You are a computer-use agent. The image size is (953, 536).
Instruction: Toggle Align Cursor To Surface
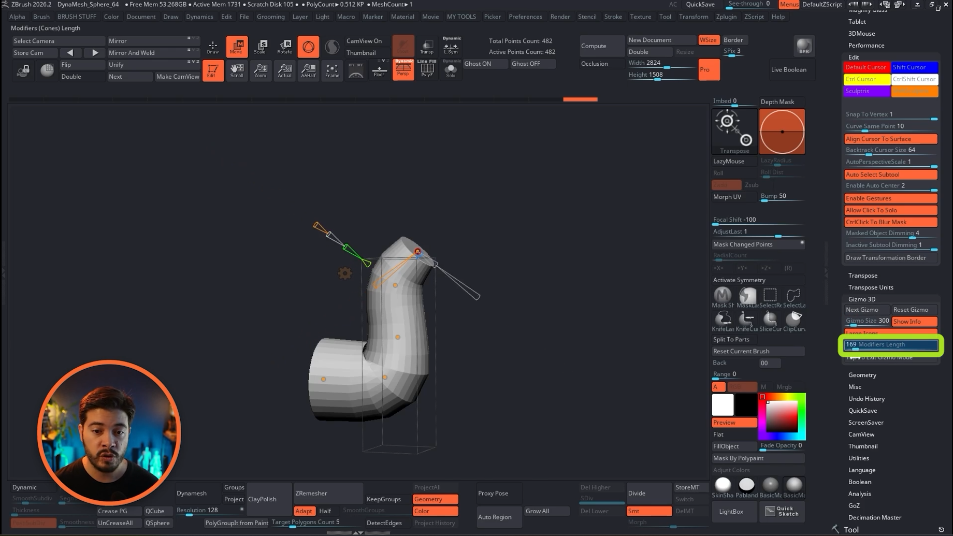(x=890, y=139)
